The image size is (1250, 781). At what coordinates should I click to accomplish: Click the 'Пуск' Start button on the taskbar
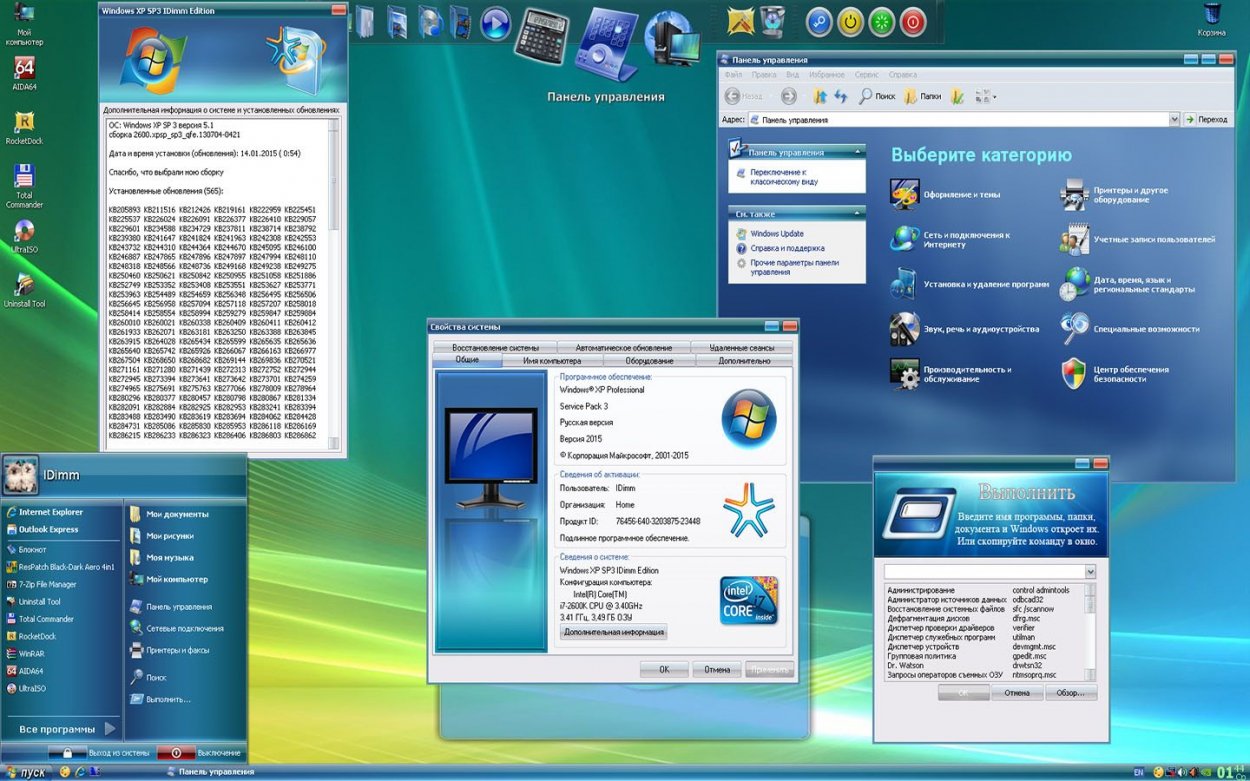click(26, 772)
